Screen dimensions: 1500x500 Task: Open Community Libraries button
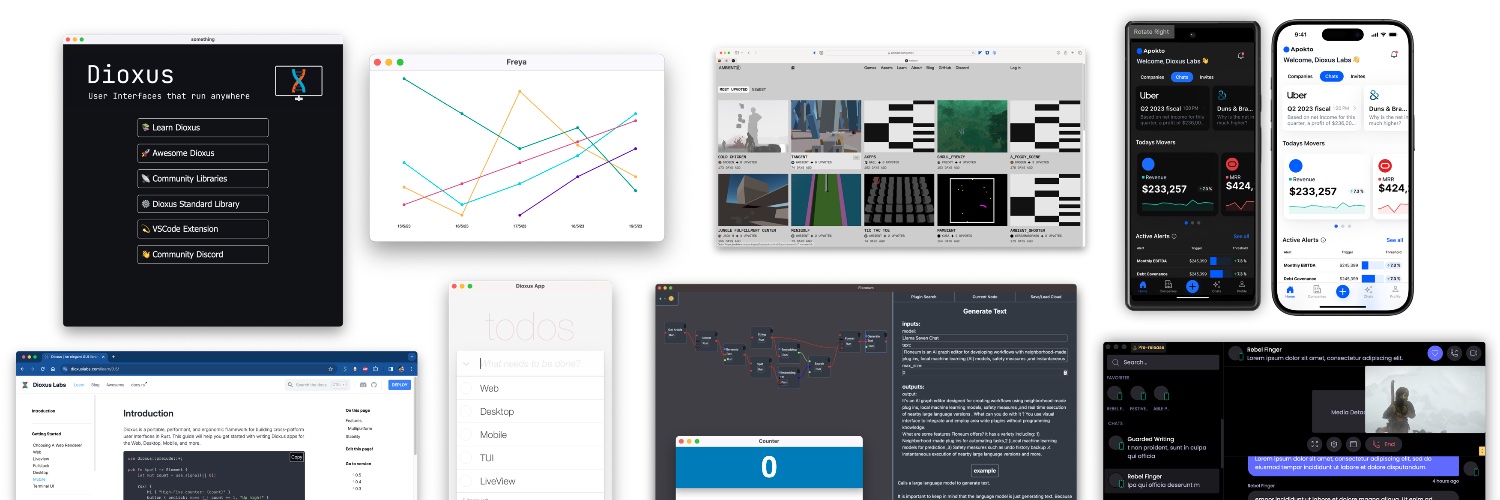203,179
